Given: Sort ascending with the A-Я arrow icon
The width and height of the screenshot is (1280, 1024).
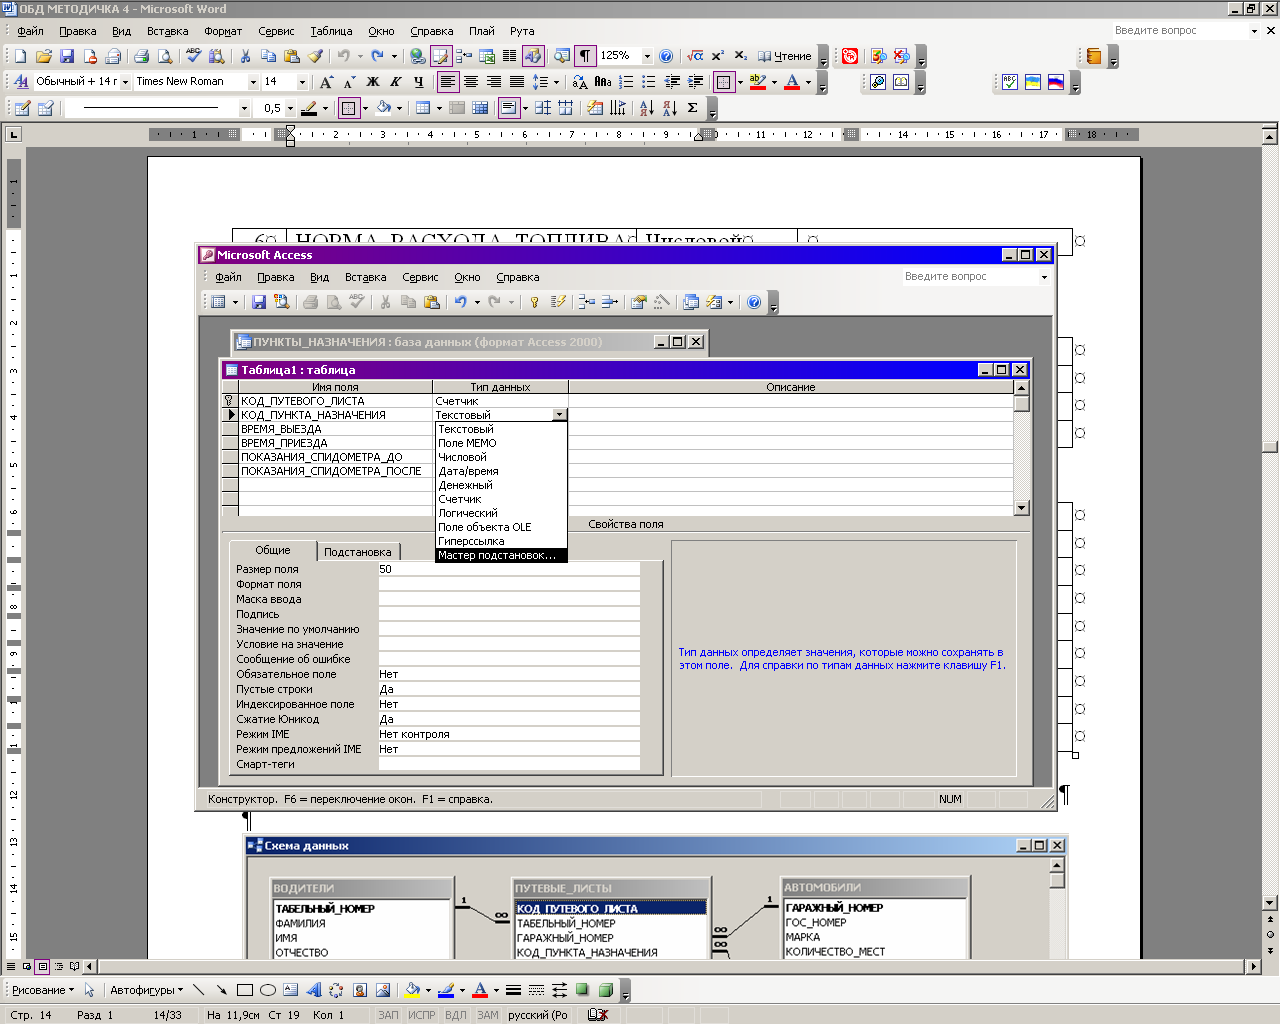Looking at the screenshot, I should pyautogui.click(x=647, y=108).
